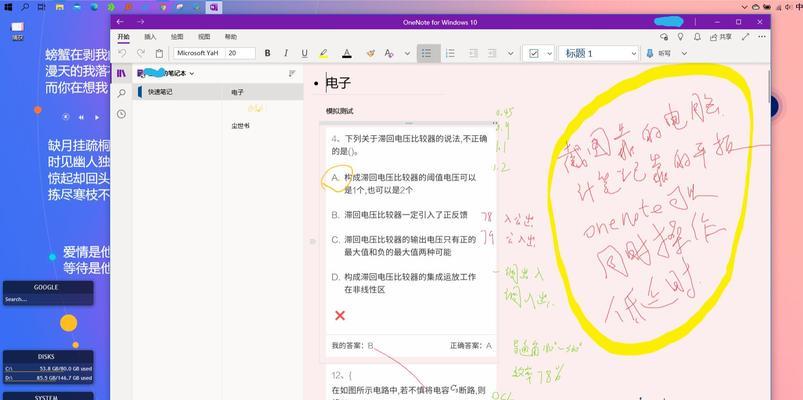Screen dimensions: 803x400
Task: Toggle the to-do checkbox tag
Action: (x=534, y=53)
